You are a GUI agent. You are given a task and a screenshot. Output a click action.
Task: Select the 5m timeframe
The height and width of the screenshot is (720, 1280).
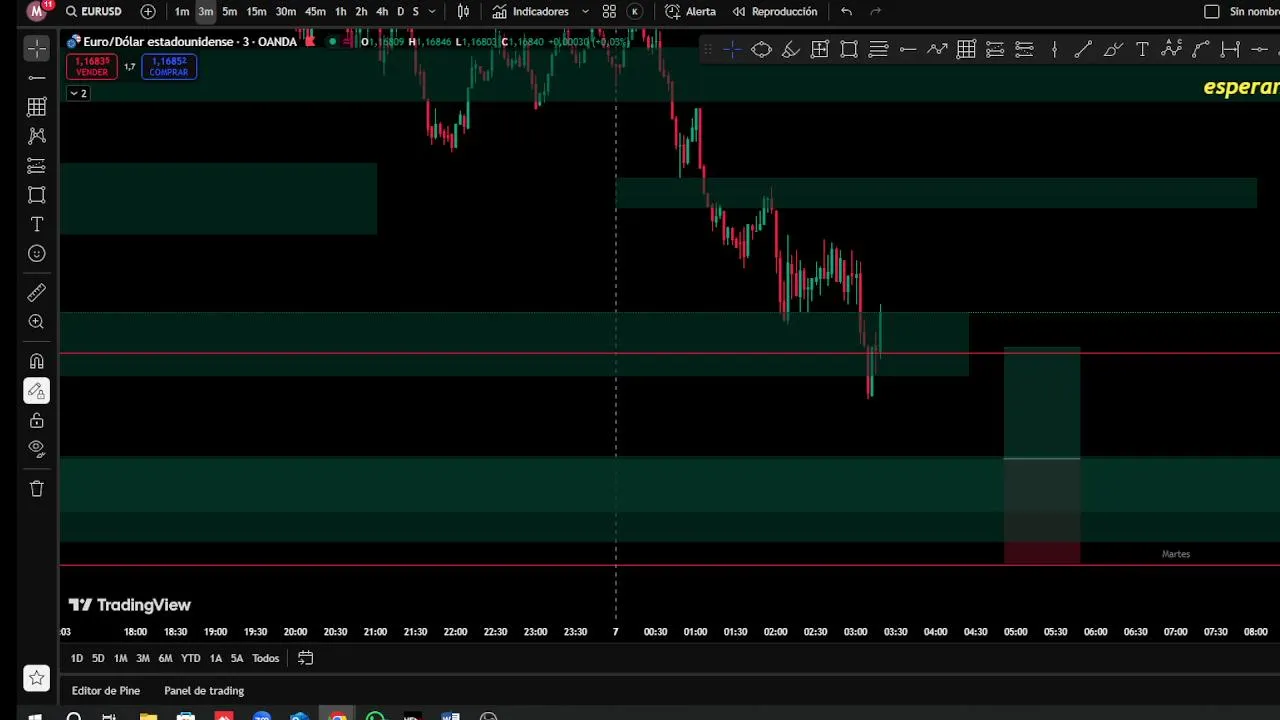(x=230, y=12)
